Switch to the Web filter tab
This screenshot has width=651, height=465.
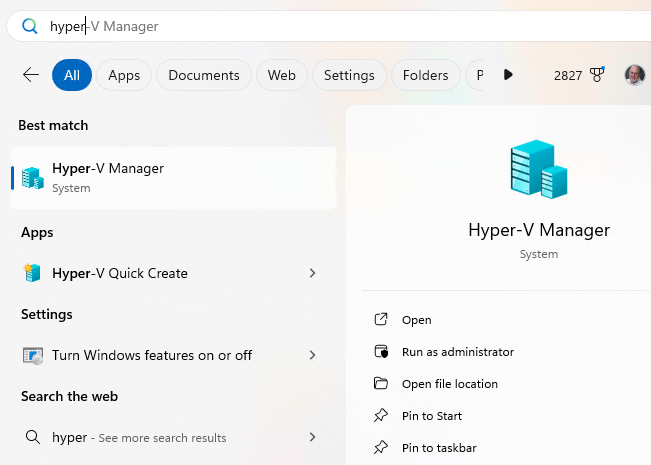click(x=282, y=75)
